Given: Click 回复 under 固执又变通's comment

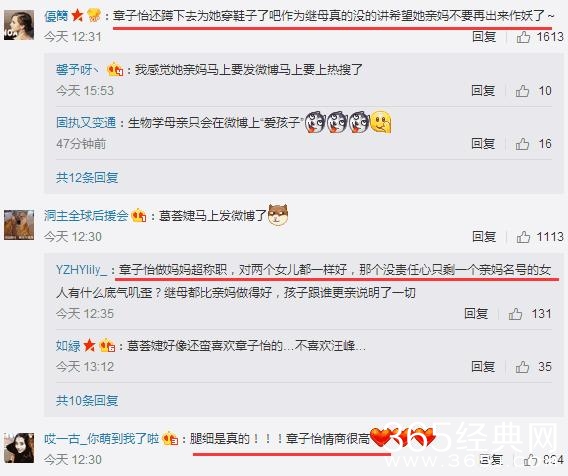Looking at the screenshot, I should click(483, 144).
